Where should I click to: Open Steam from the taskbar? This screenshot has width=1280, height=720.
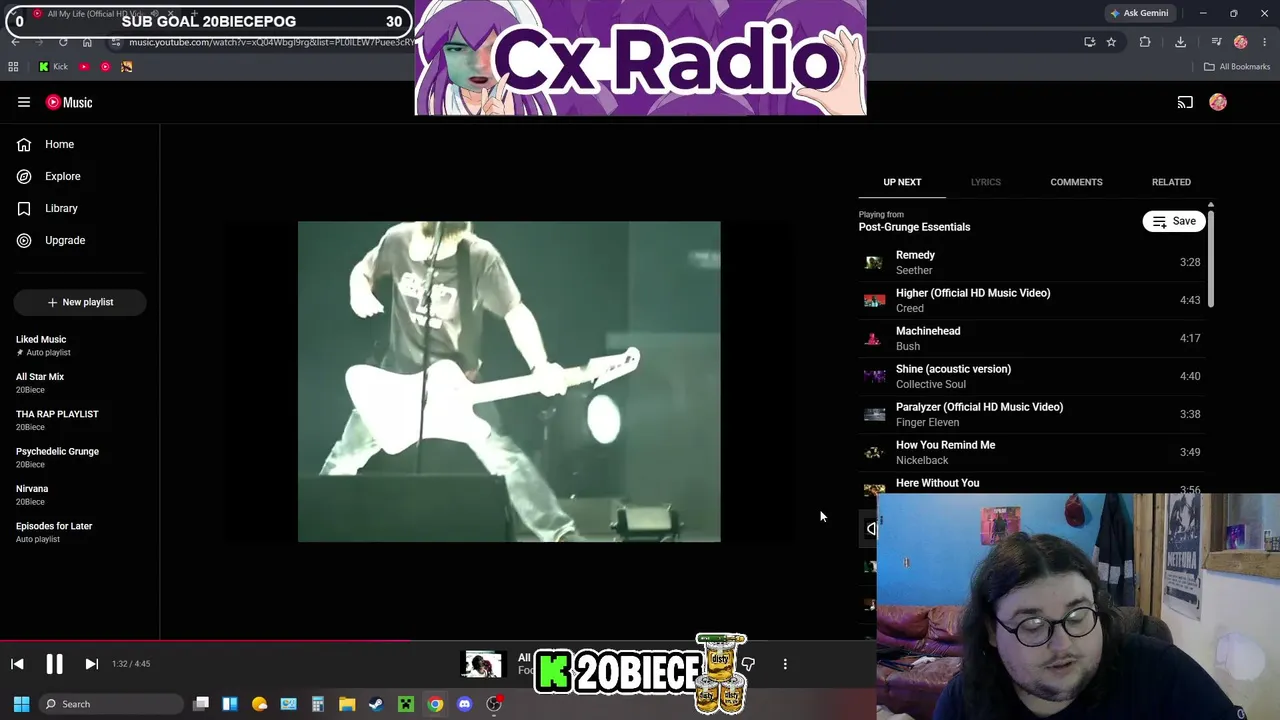click(x=376, y=704)
